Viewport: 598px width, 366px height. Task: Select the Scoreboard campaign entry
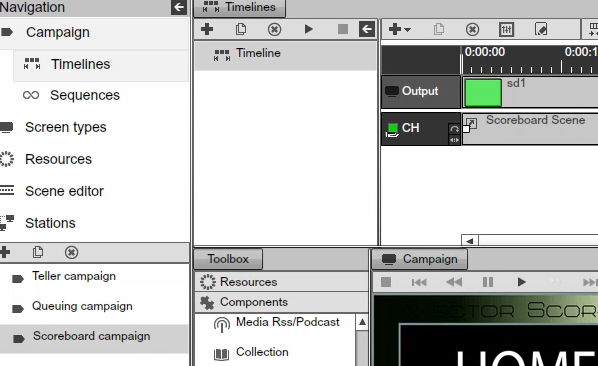(x=92, y=336)
